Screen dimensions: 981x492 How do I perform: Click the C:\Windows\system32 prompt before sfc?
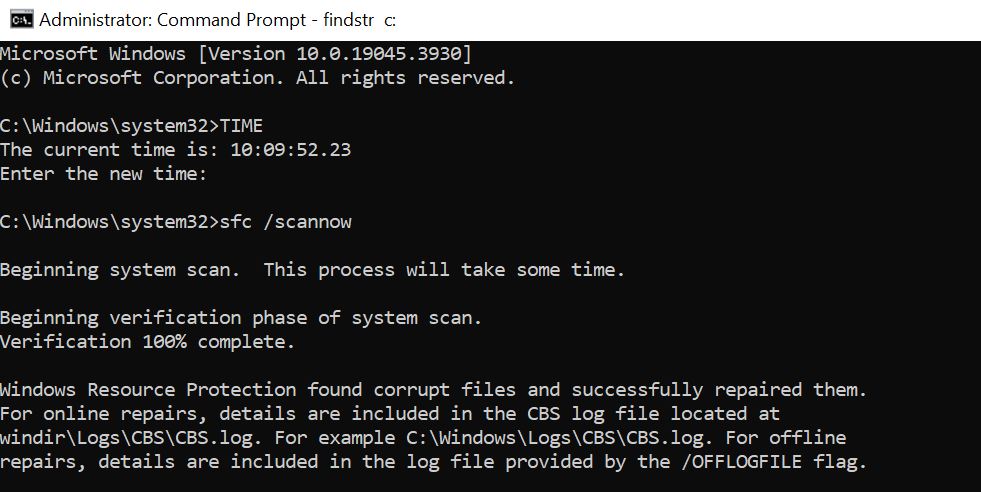pyautogui.click(x=105, y=222)
